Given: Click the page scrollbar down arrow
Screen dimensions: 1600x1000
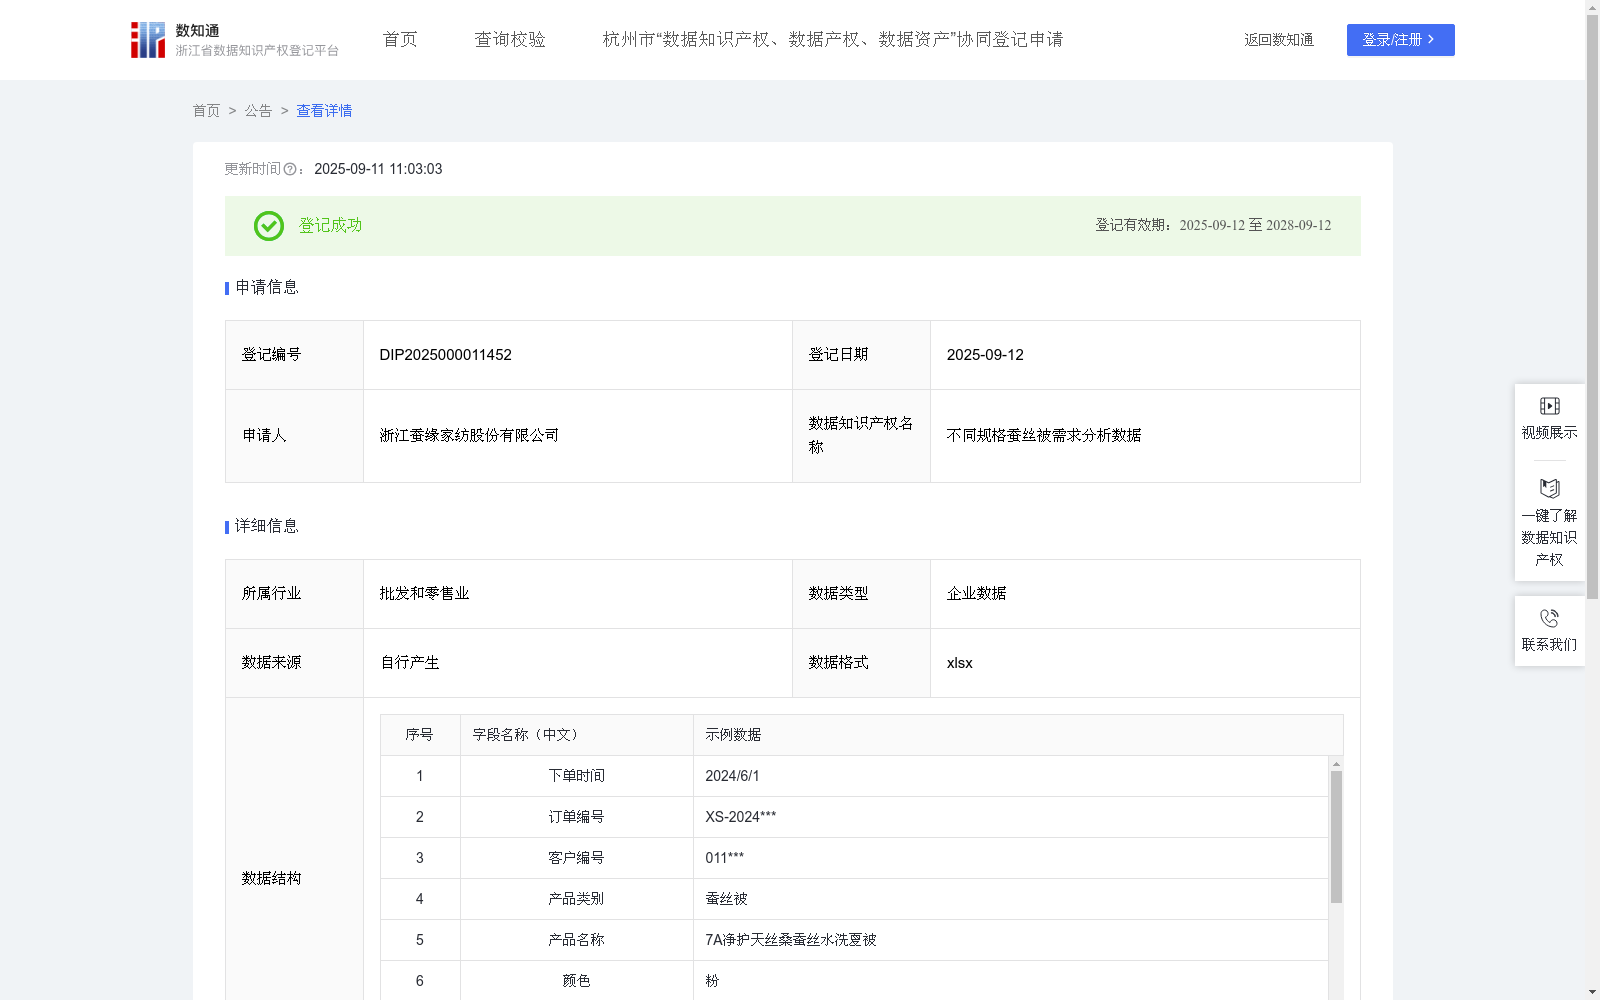Looking at the screenshot, I should 1592,993.
